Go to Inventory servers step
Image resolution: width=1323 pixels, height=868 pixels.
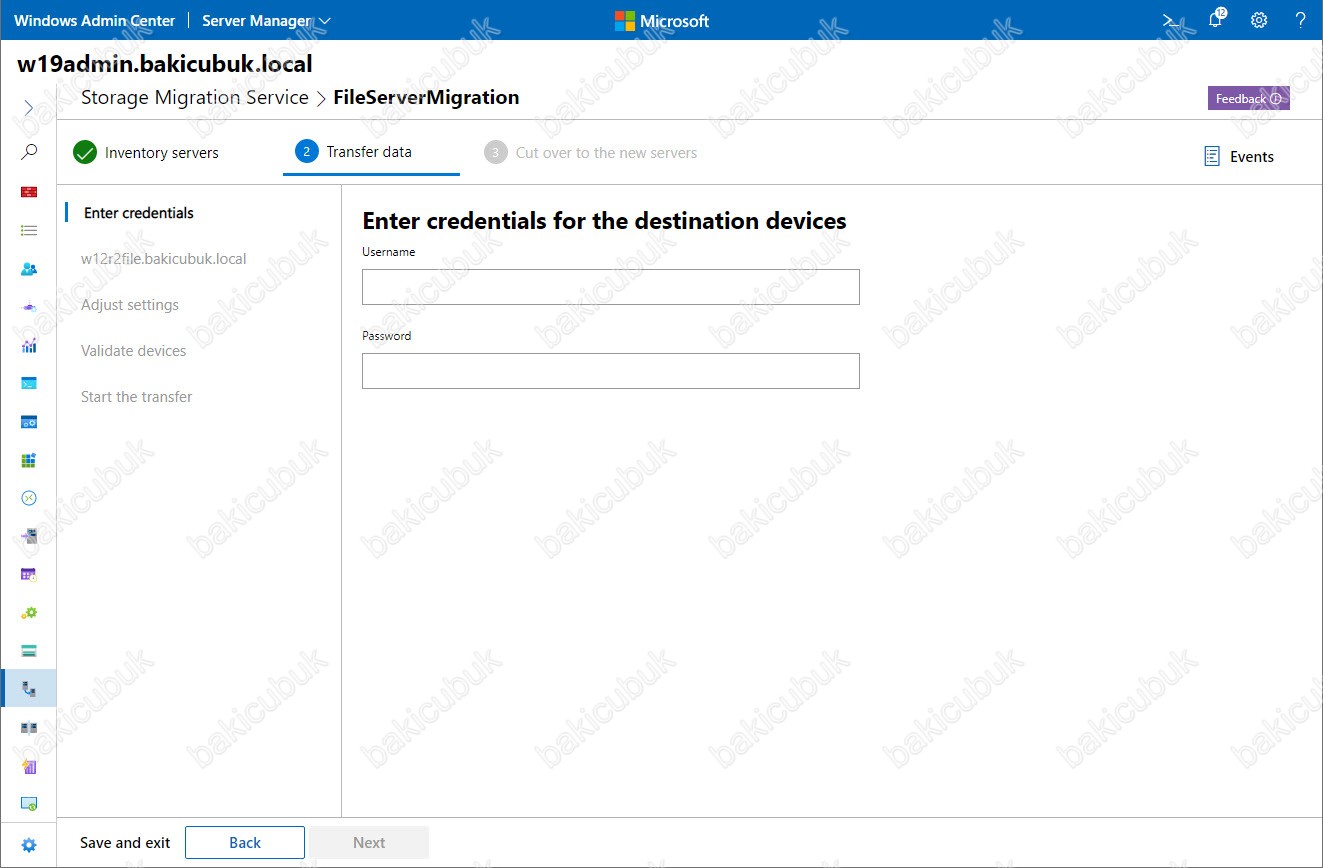(x=146, y=153)
